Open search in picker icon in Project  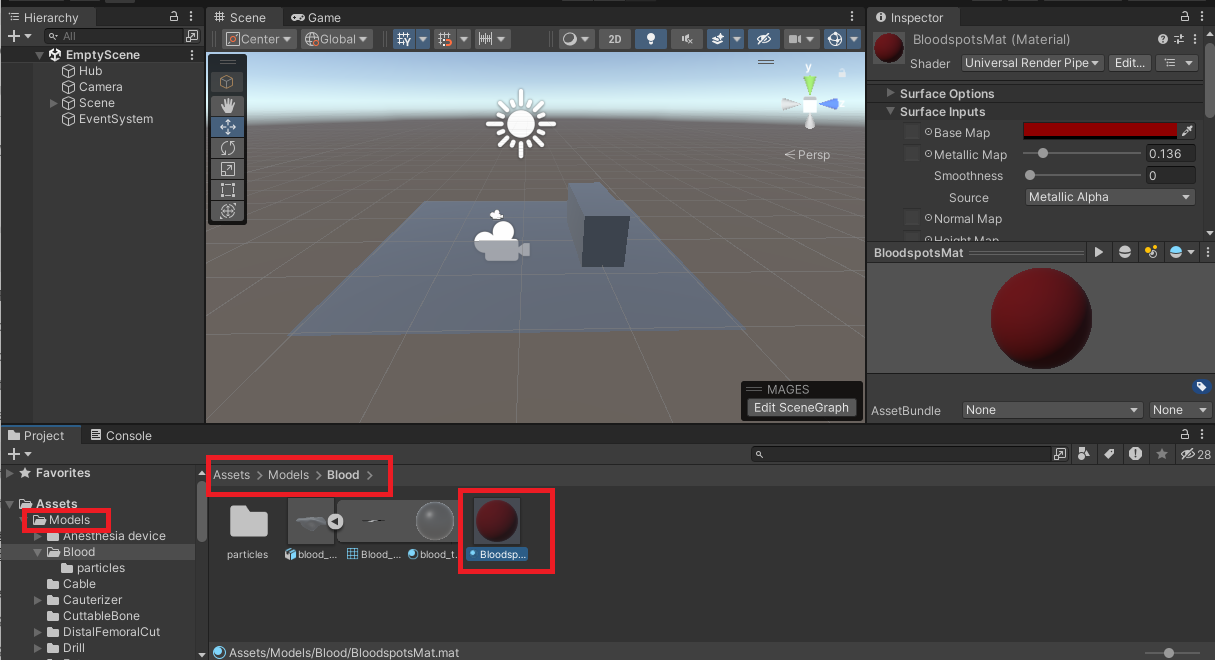[1060, 454]
